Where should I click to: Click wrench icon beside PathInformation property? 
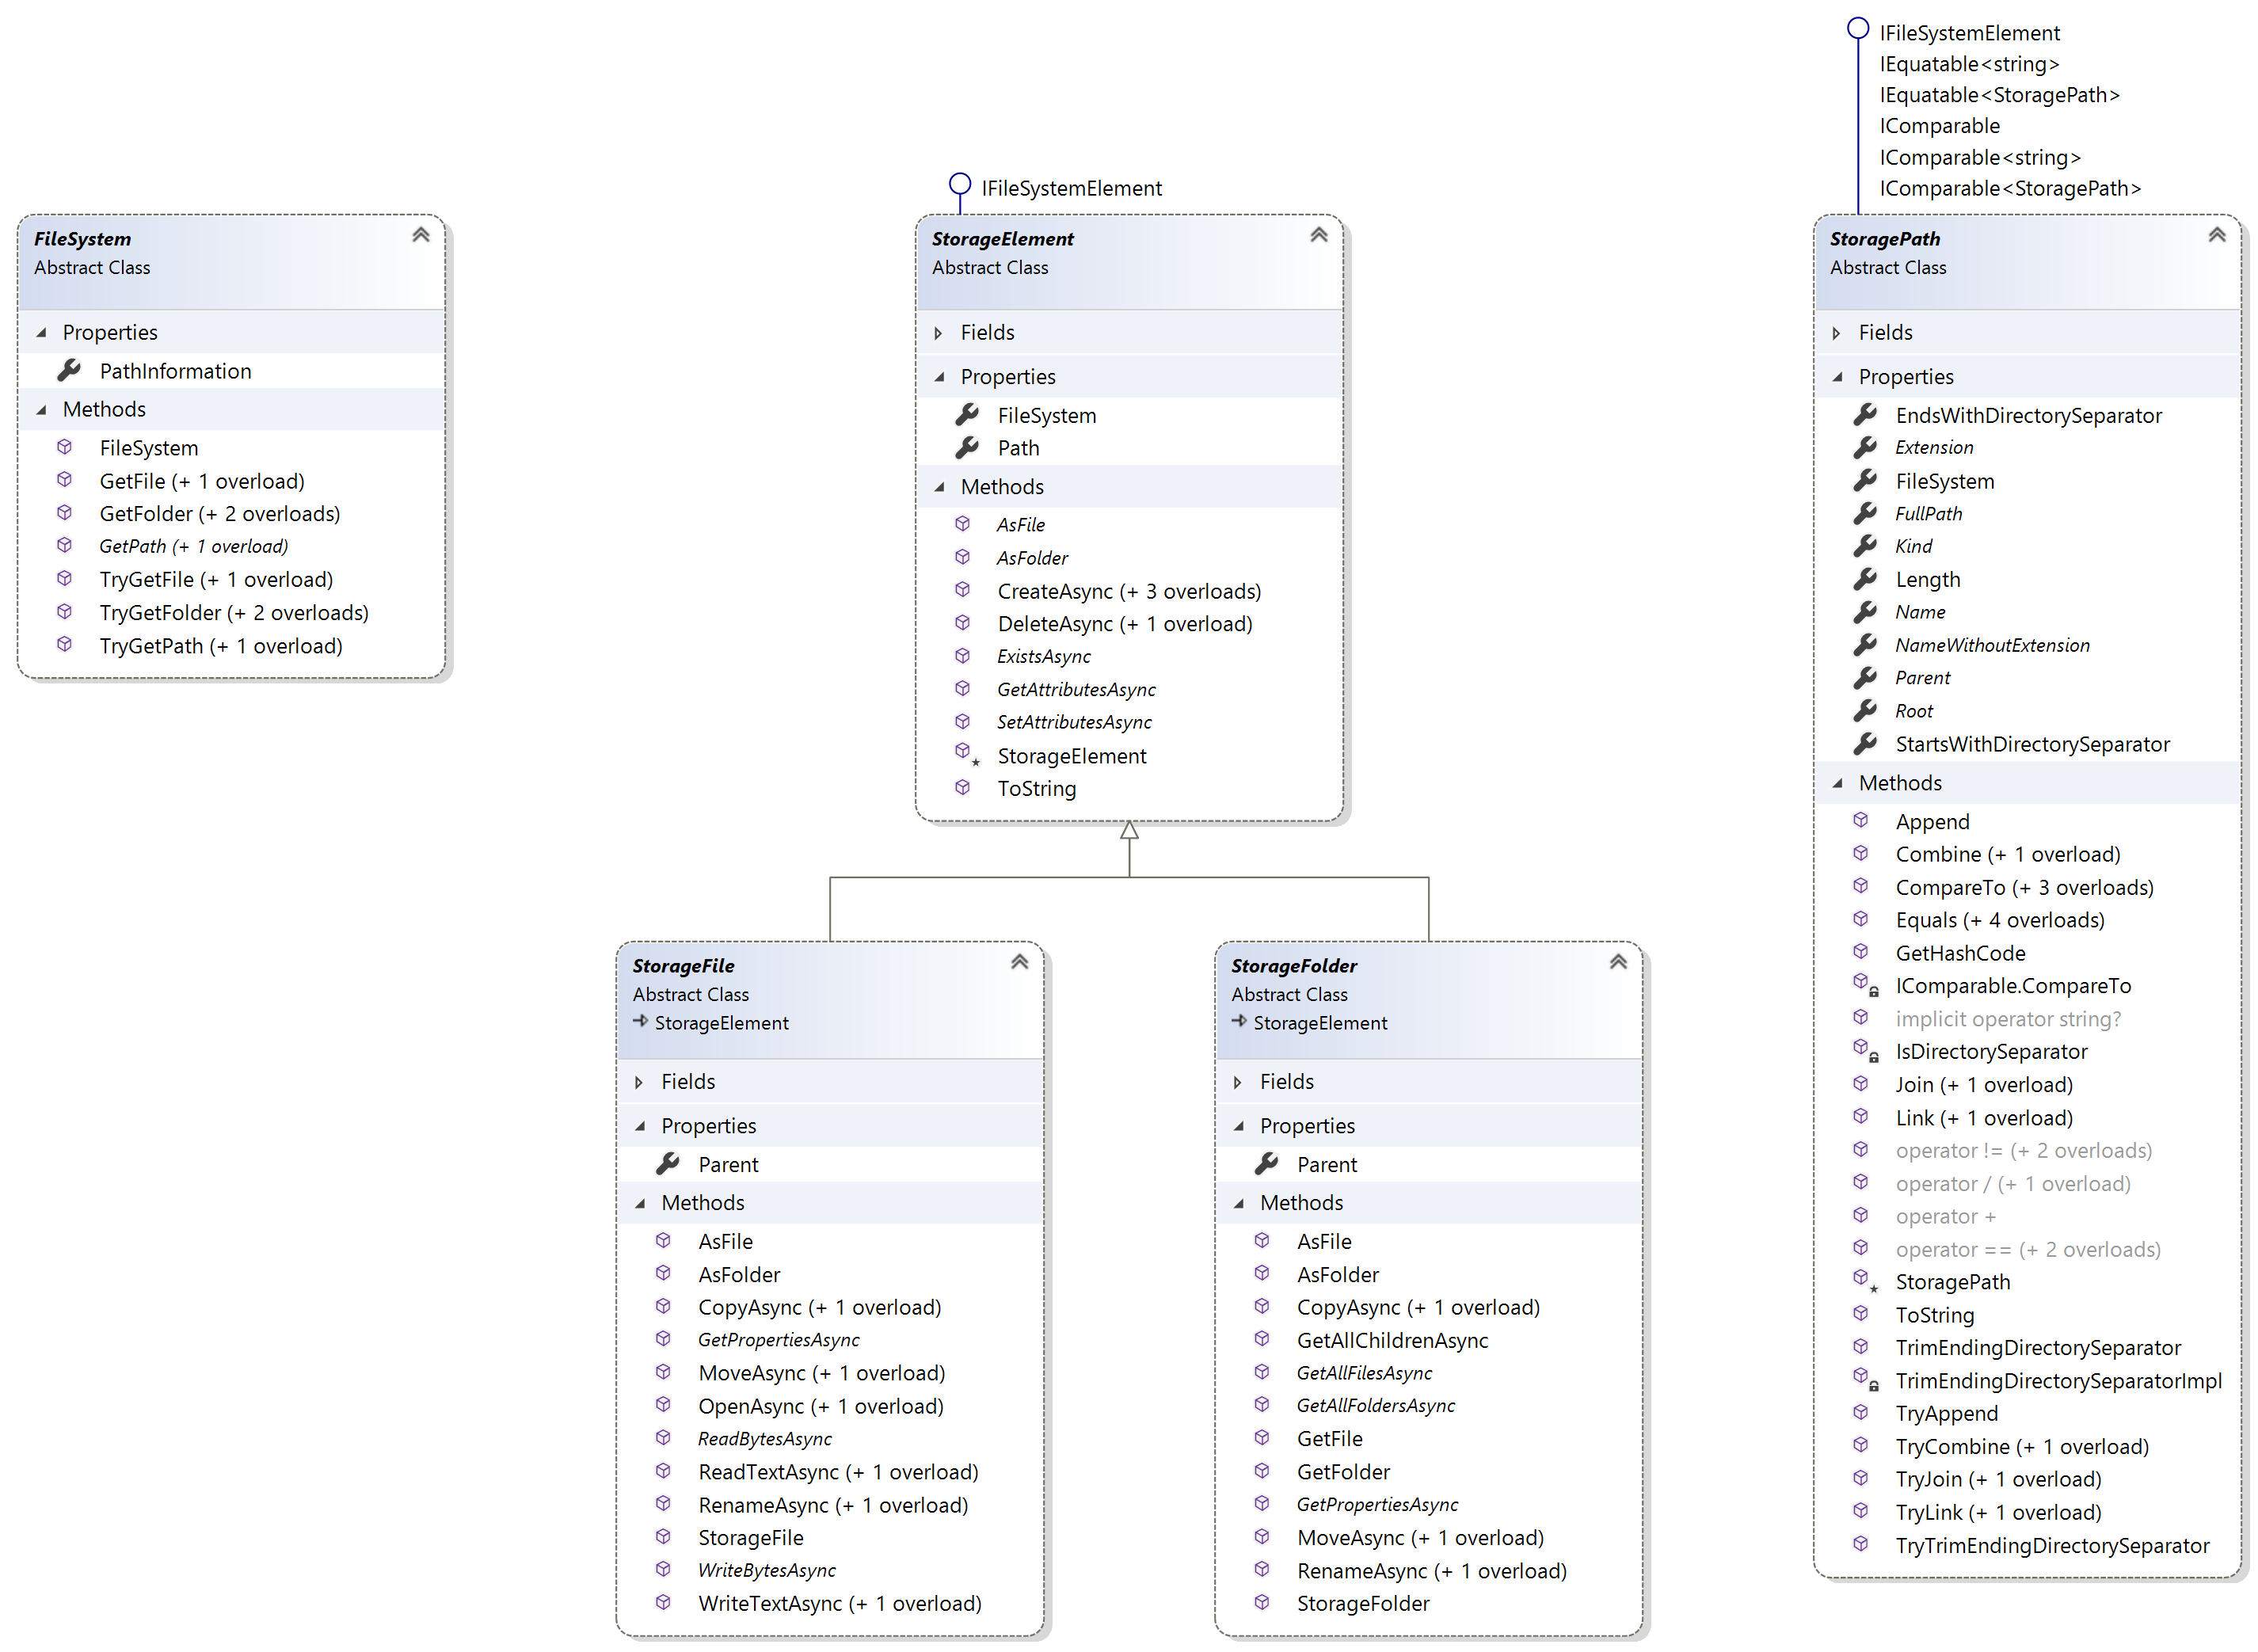pos(69,371)
